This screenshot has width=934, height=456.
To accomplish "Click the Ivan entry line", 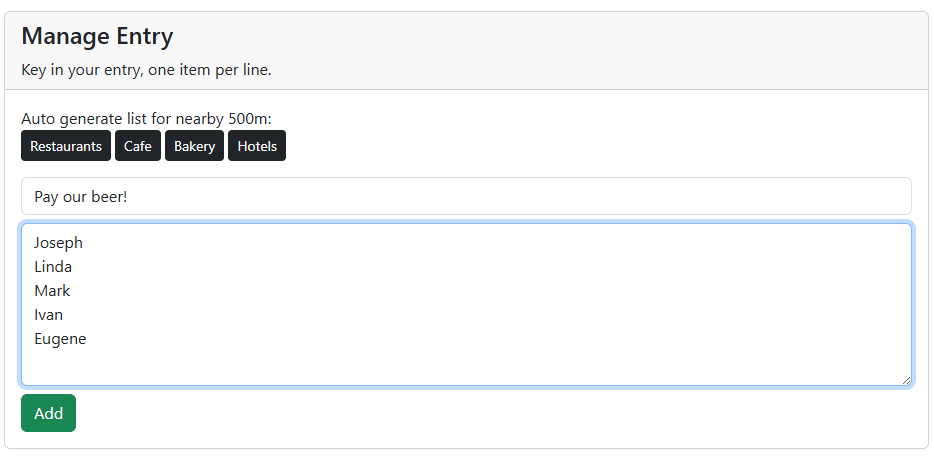I will (48, 315).
